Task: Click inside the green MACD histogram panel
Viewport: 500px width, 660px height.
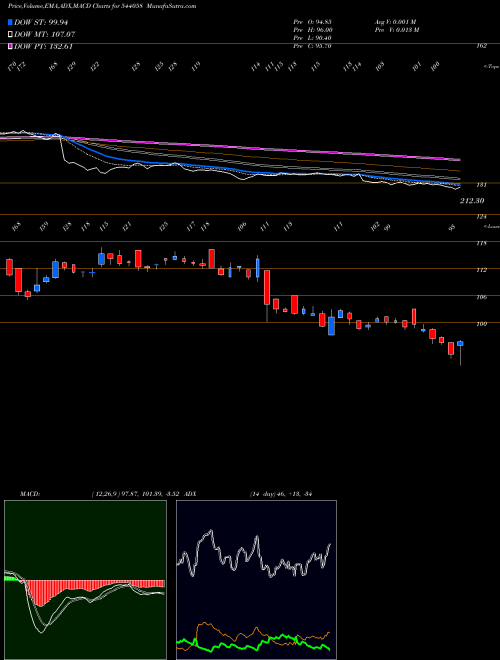Action: coord(85,580)
